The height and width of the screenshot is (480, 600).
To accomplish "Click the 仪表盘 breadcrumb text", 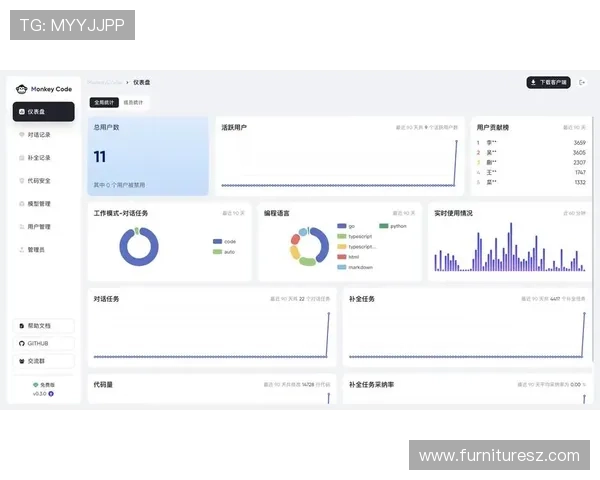I will 142,82.
